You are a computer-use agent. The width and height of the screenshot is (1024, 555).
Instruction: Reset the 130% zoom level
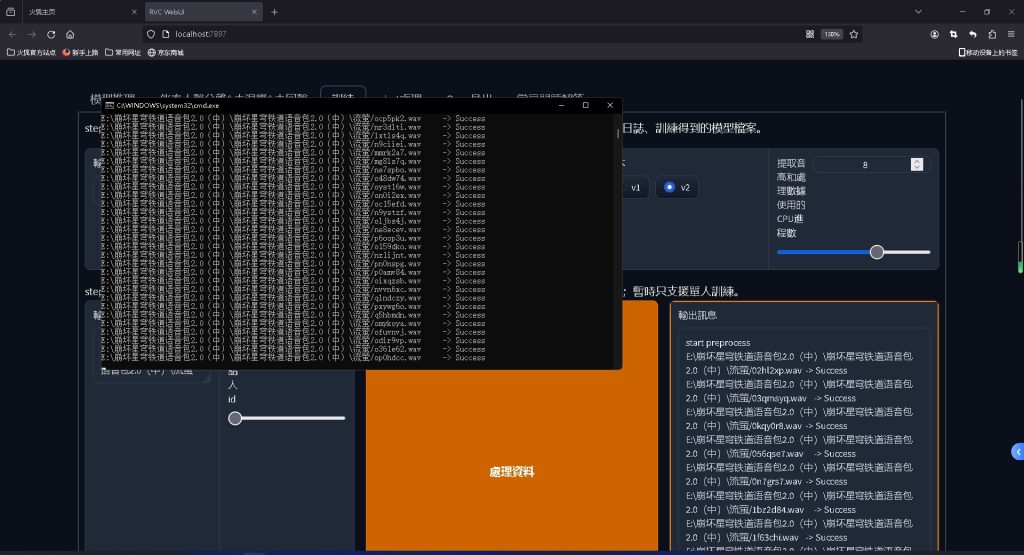coord(831,34)
